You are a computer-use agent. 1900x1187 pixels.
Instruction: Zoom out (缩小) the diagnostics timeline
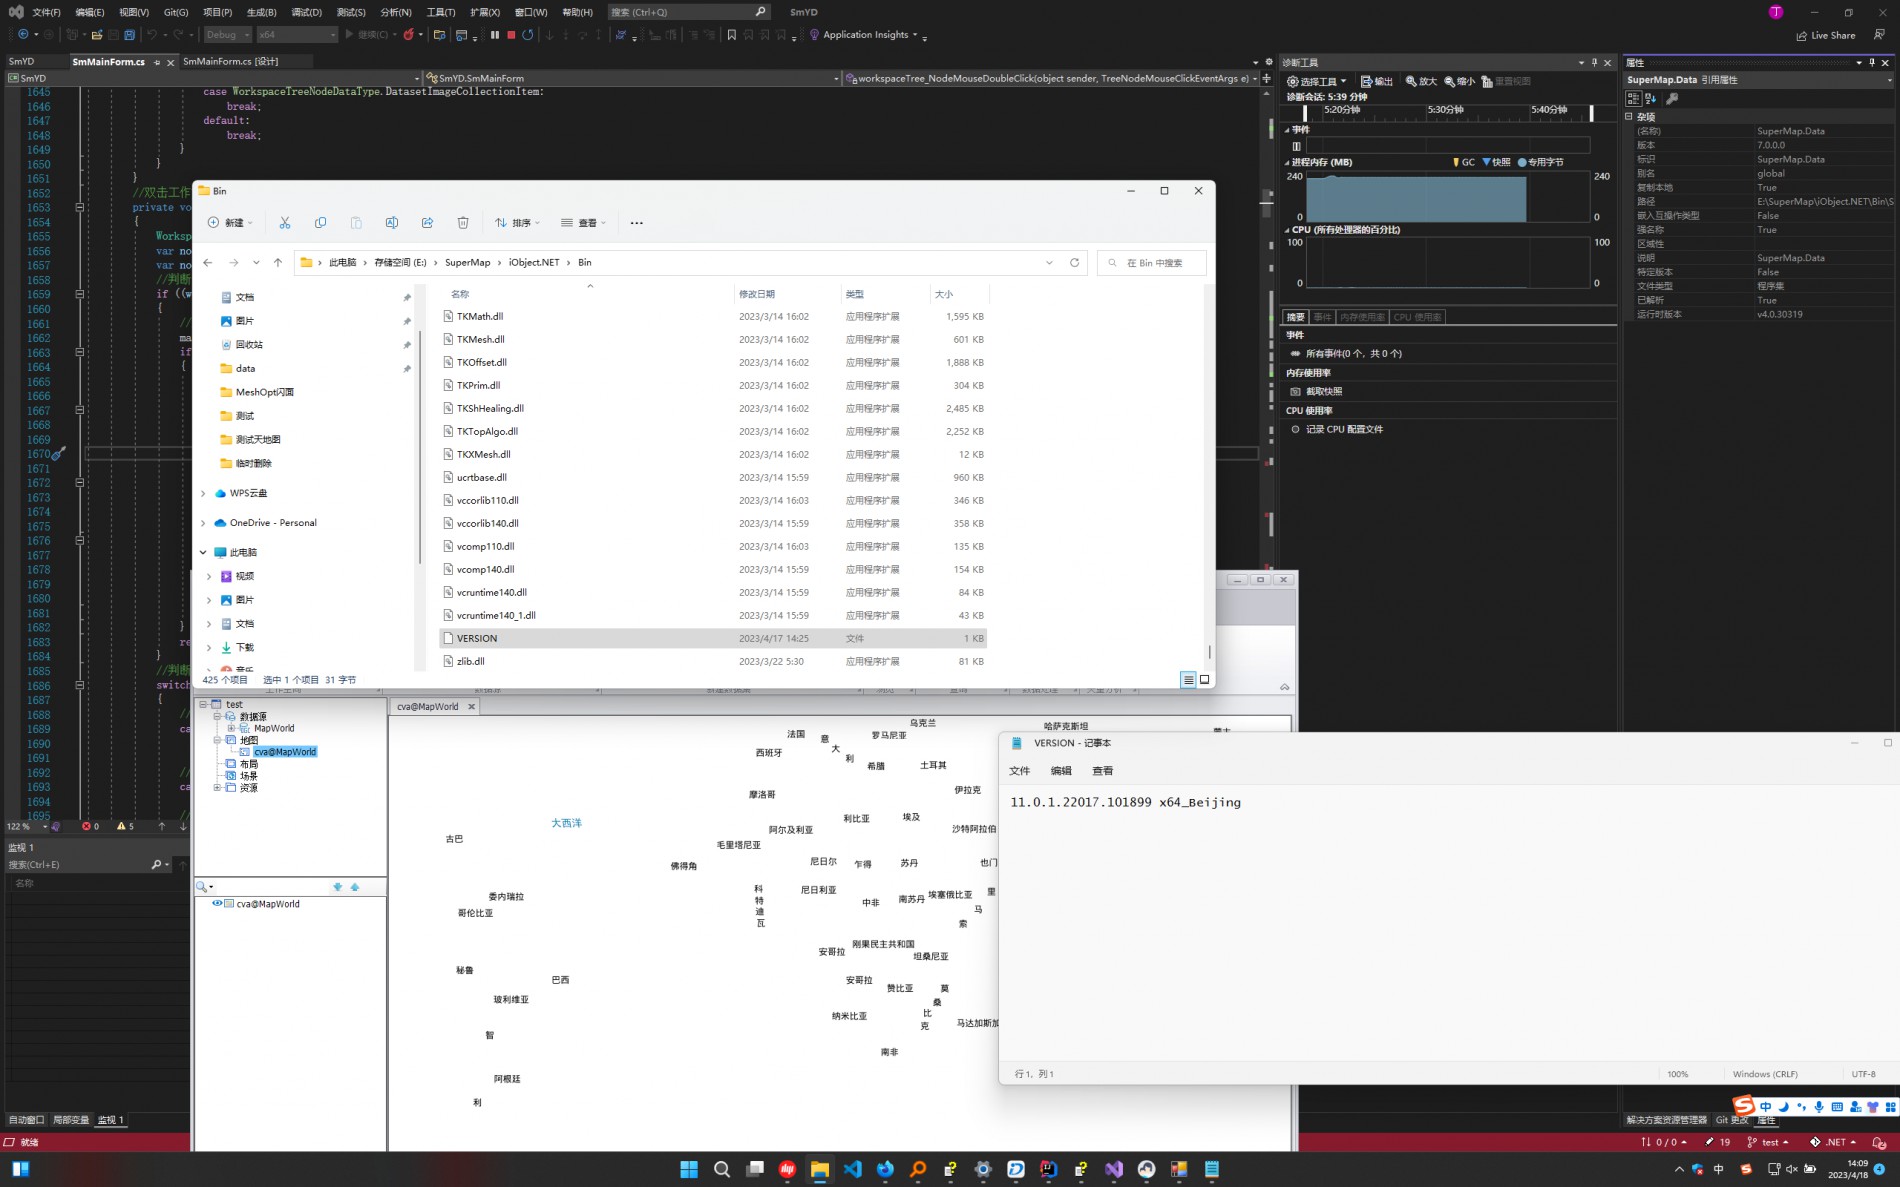[1460, 81]
